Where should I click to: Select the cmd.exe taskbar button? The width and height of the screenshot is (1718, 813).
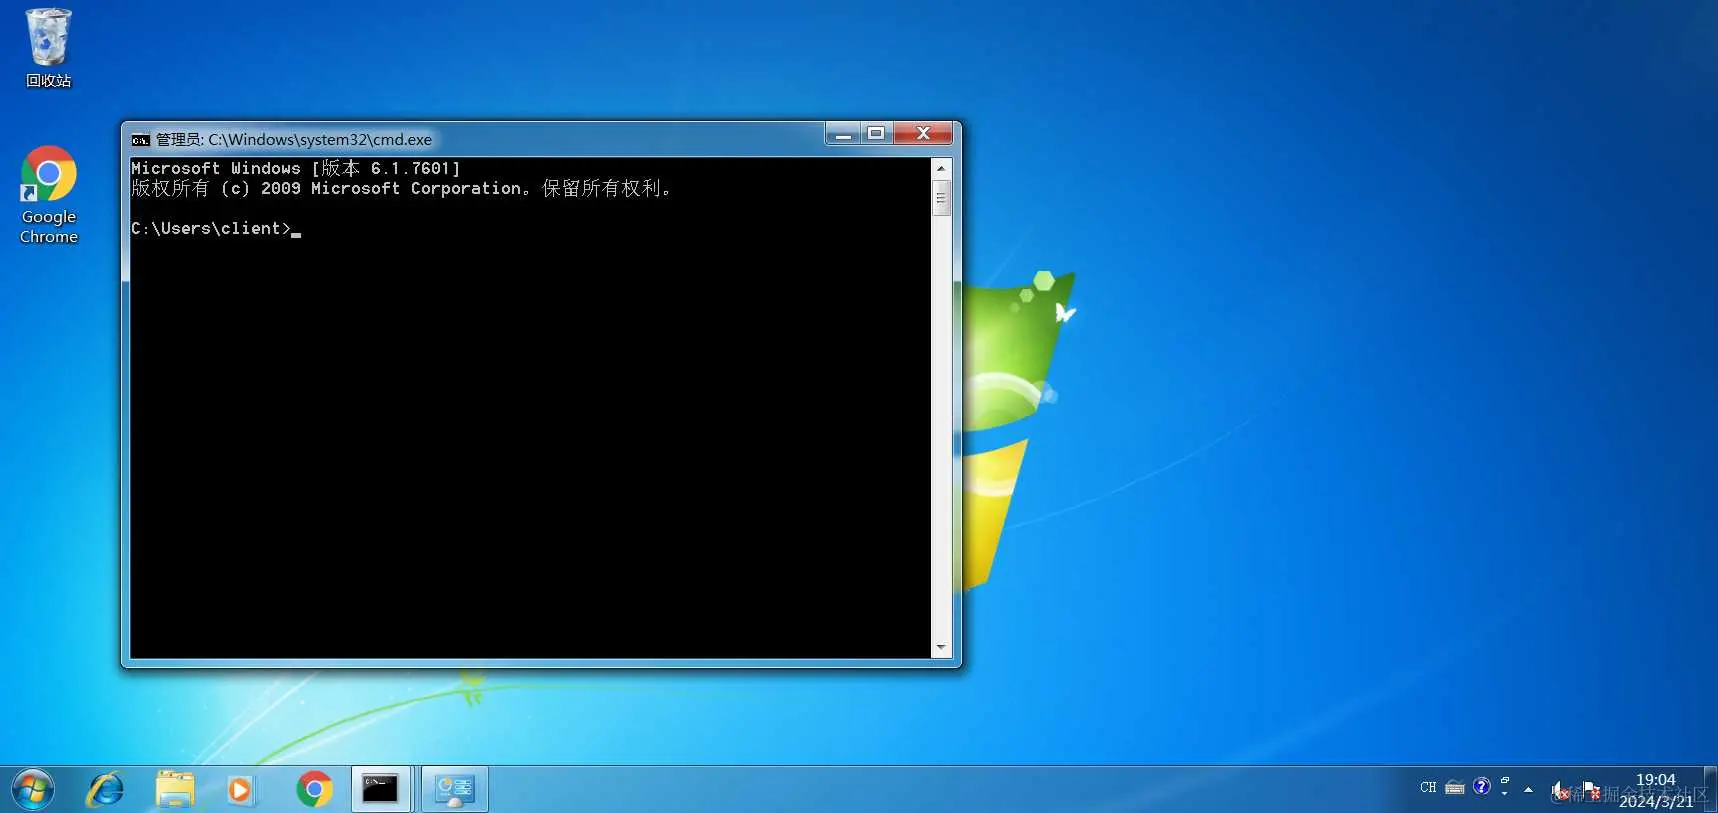[380, 790]
